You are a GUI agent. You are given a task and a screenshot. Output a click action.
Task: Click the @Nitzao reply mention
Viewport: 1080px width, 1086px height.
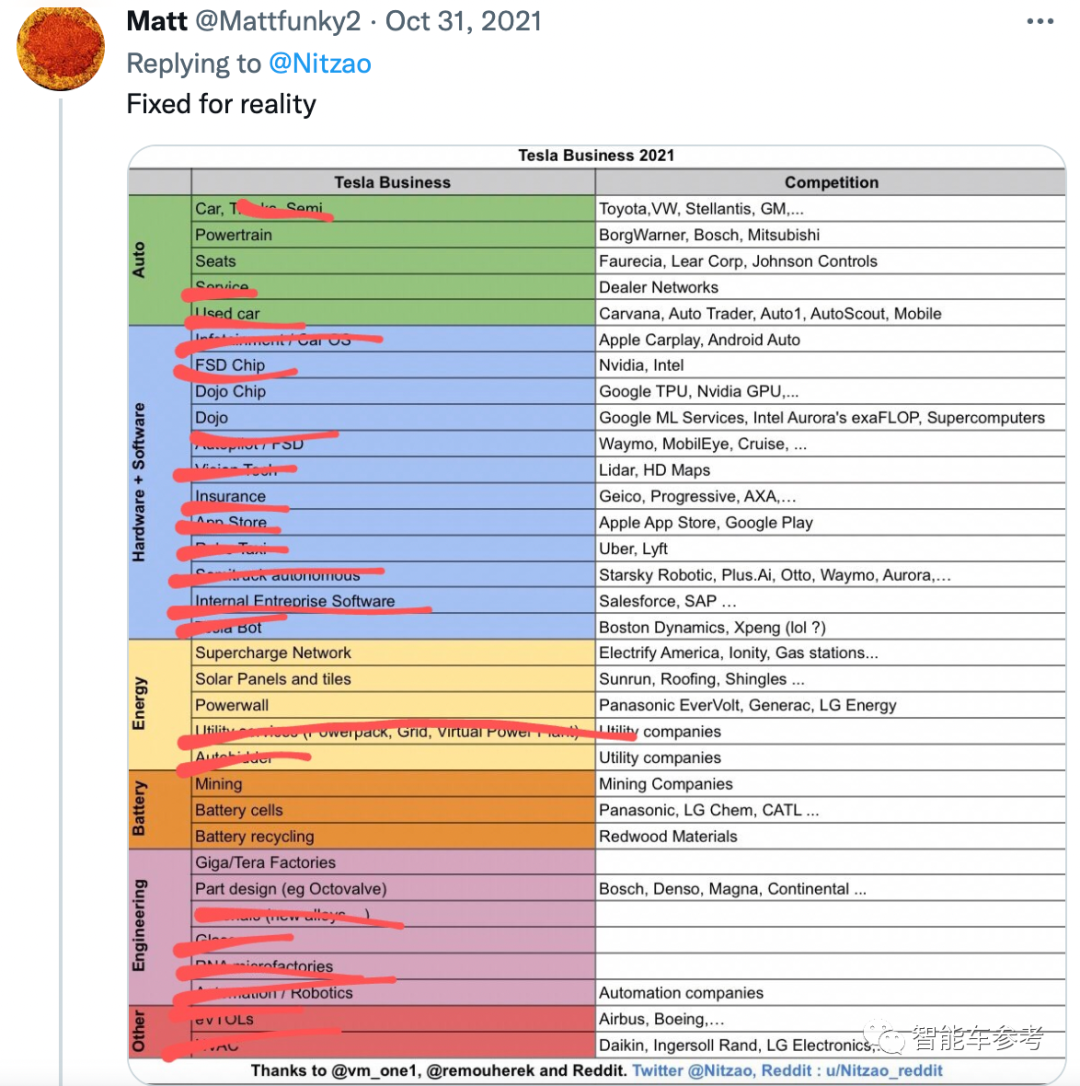(320, 64)
